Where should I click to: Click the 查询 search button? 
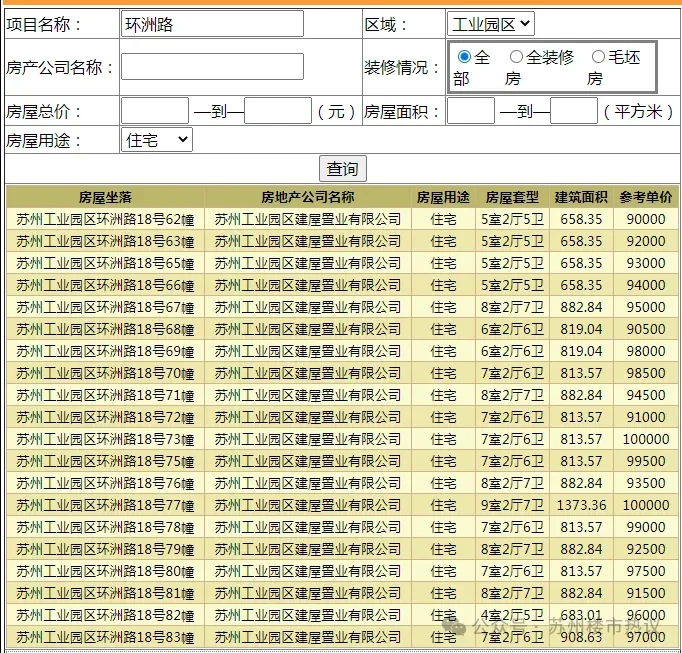pyautogui.click(x=343, y=168)
